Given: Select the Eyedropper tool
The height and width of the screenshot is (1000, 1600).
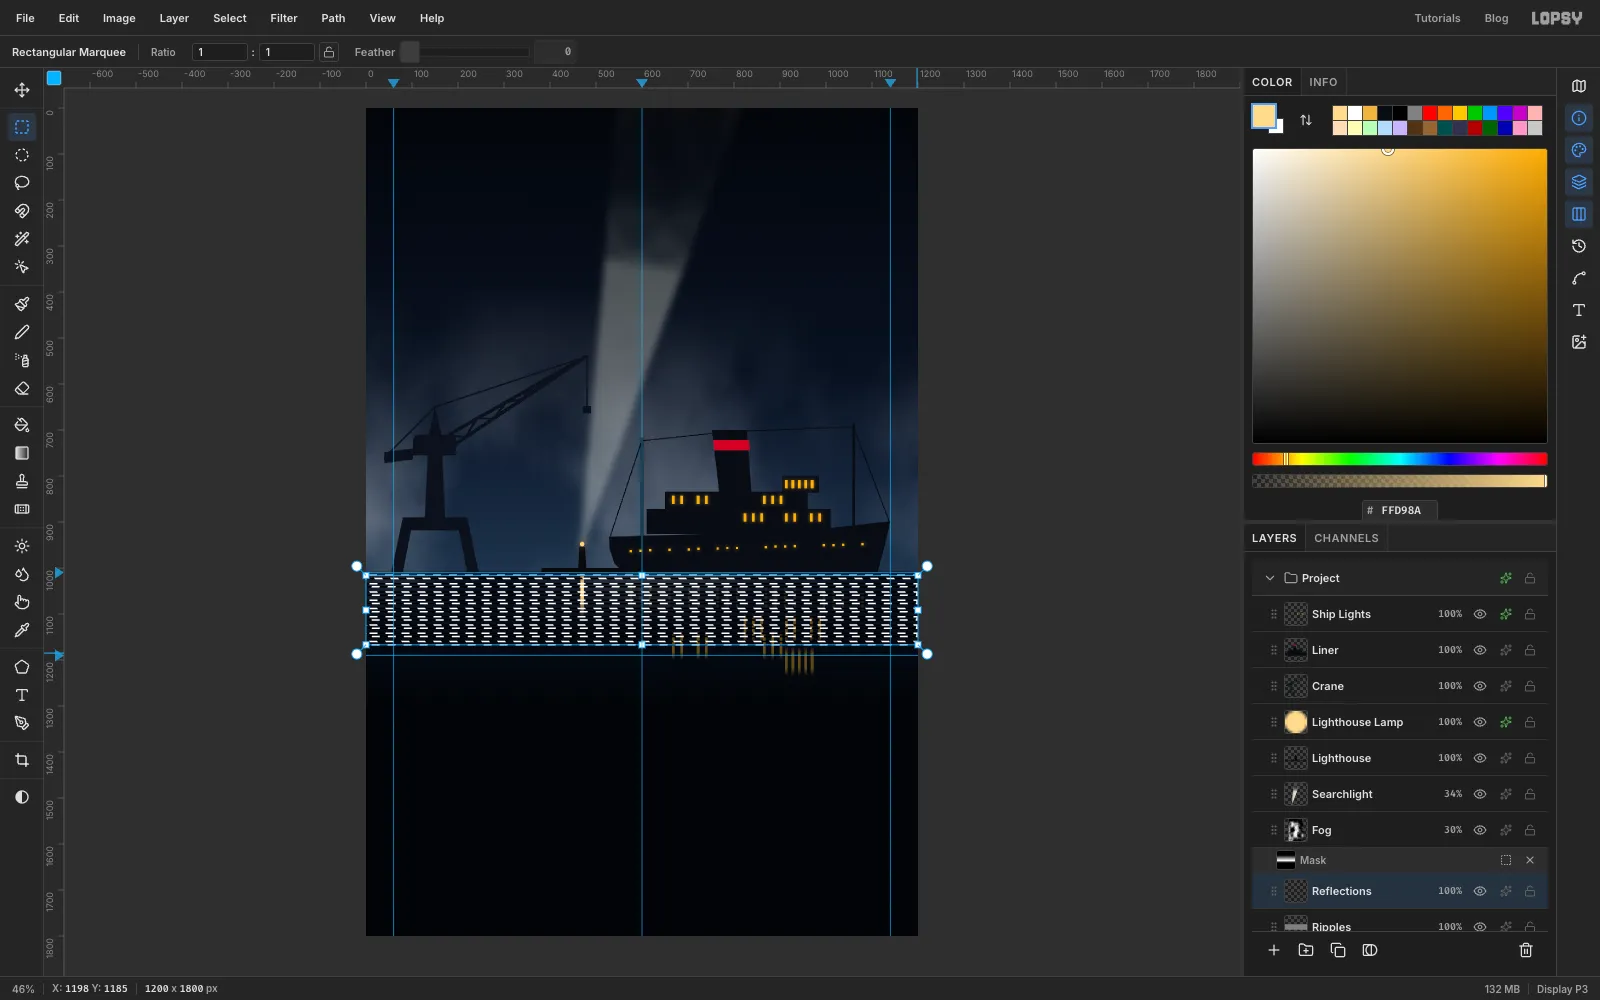Looking at the screenshot, I should (22, 630).
